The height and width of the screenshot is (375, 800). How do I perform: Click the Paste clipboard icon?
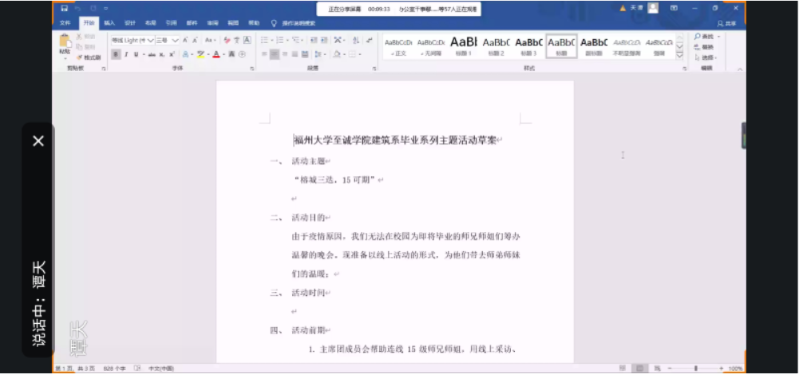(x=65, y=43)
